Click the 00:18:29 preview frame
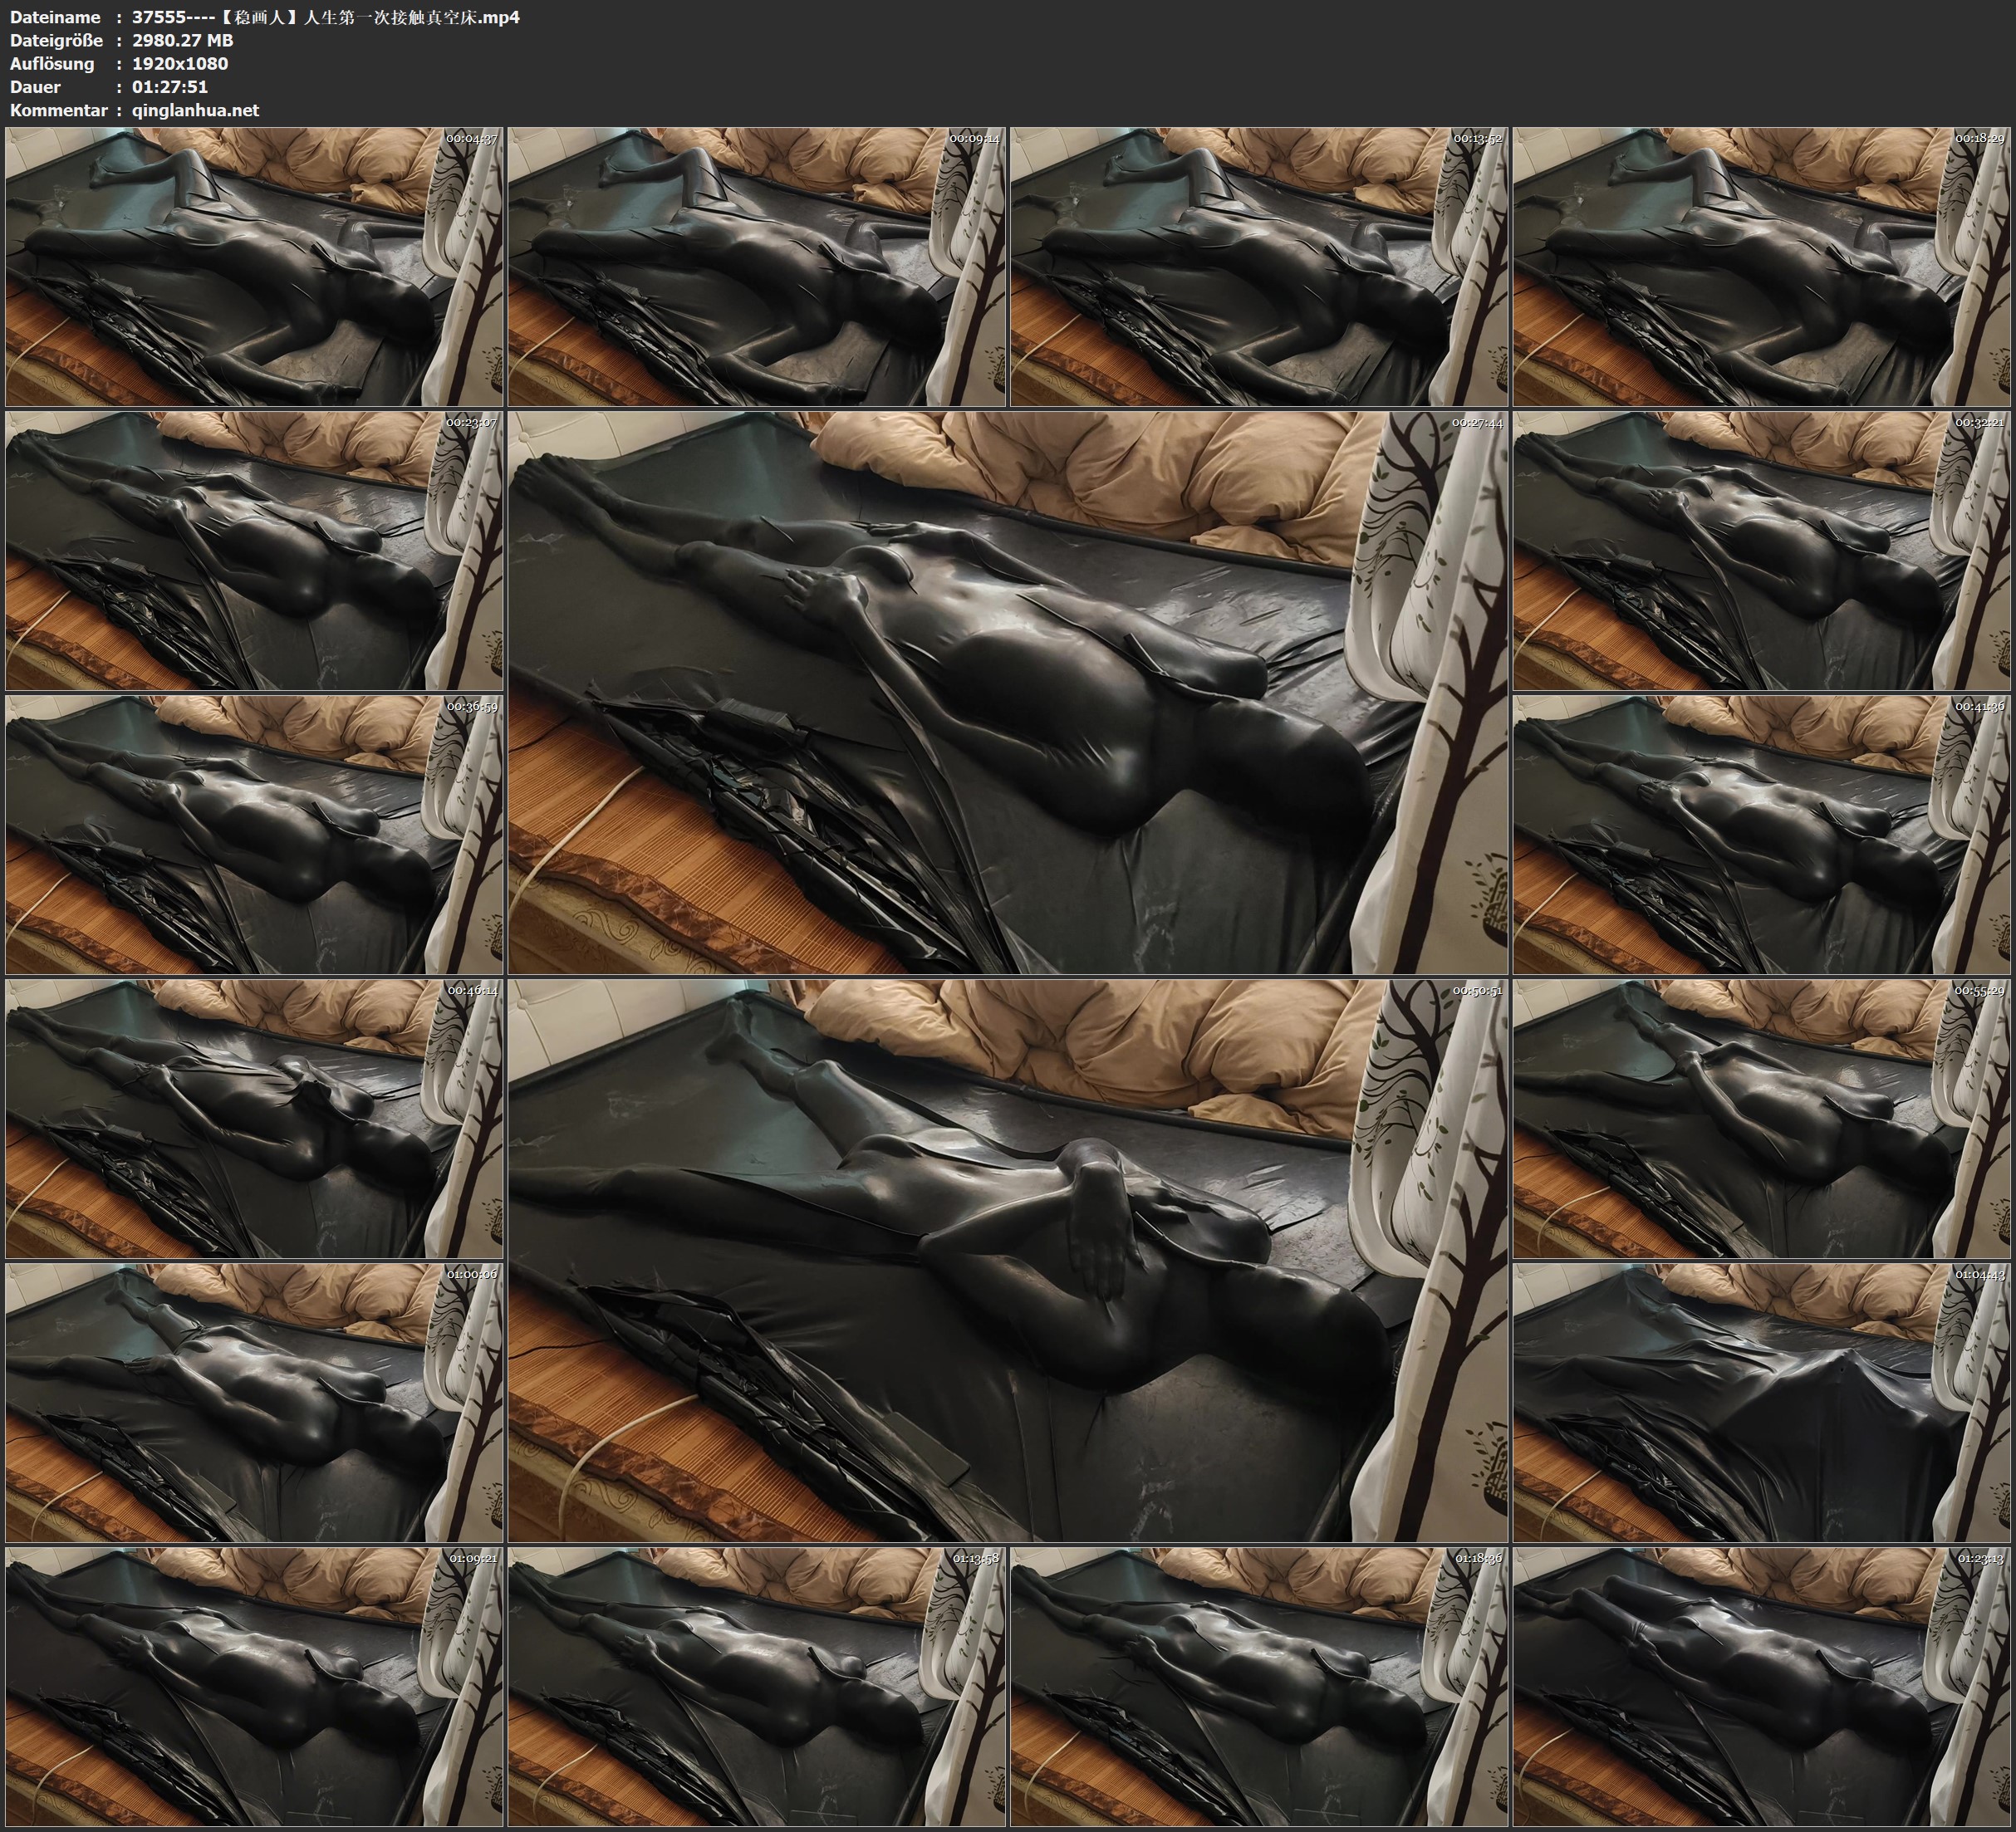 point(1761,266)
